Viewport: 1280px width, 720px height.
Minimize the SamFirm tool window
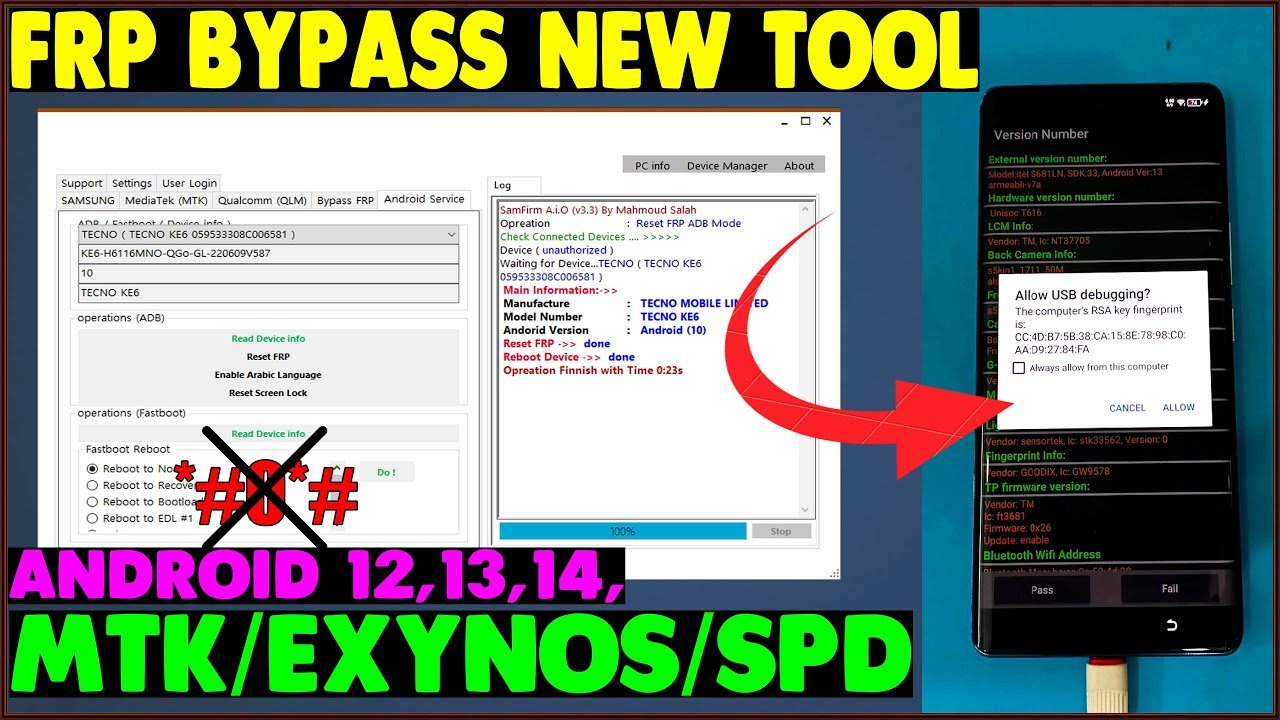(784, 121)
